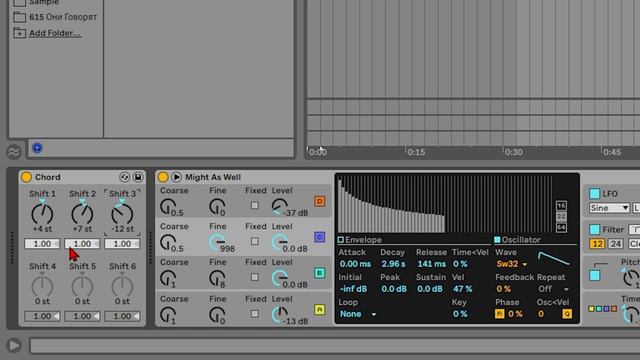
Task: Open the Loop None dropdown
Action: click(358, 314)
